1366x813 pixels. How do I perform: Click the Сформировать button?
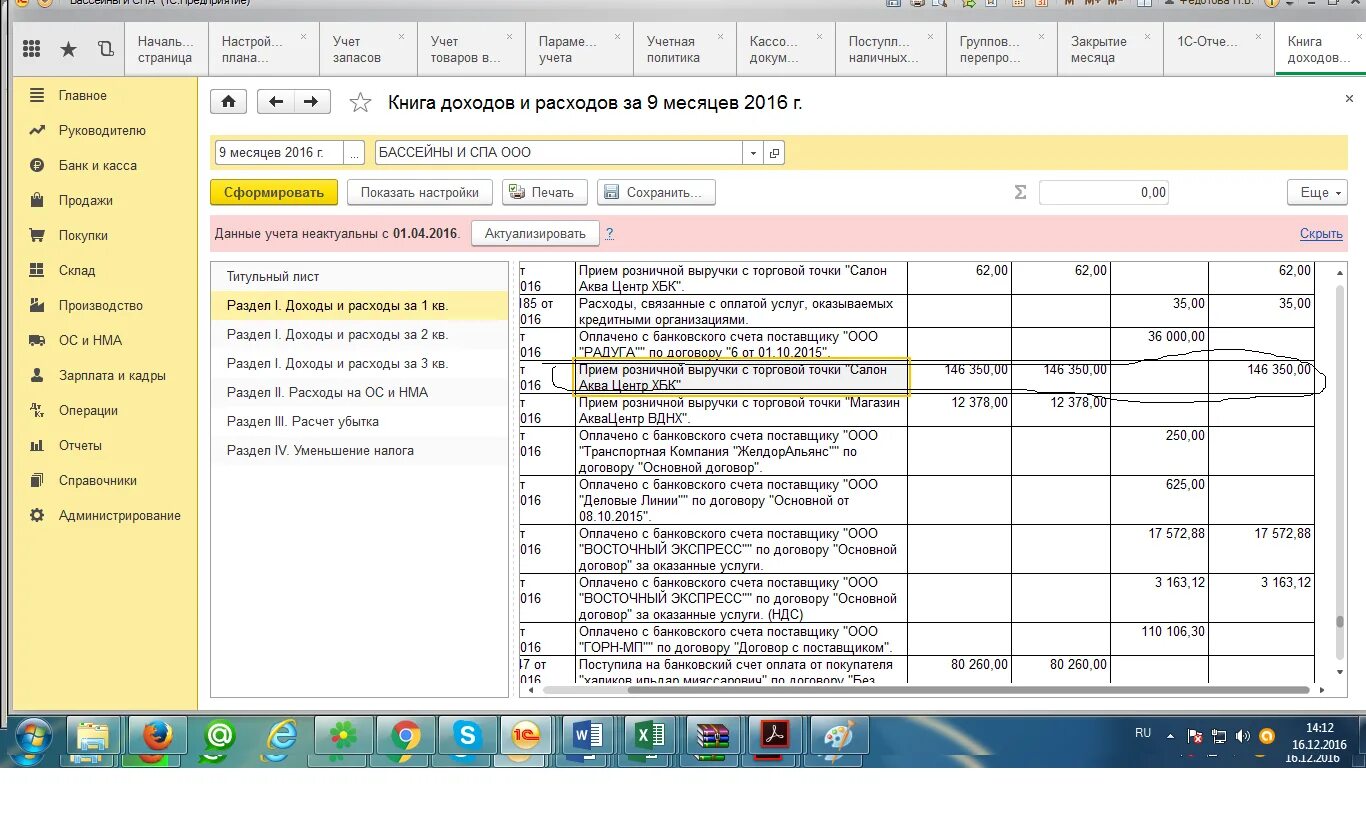click(274, 192)
